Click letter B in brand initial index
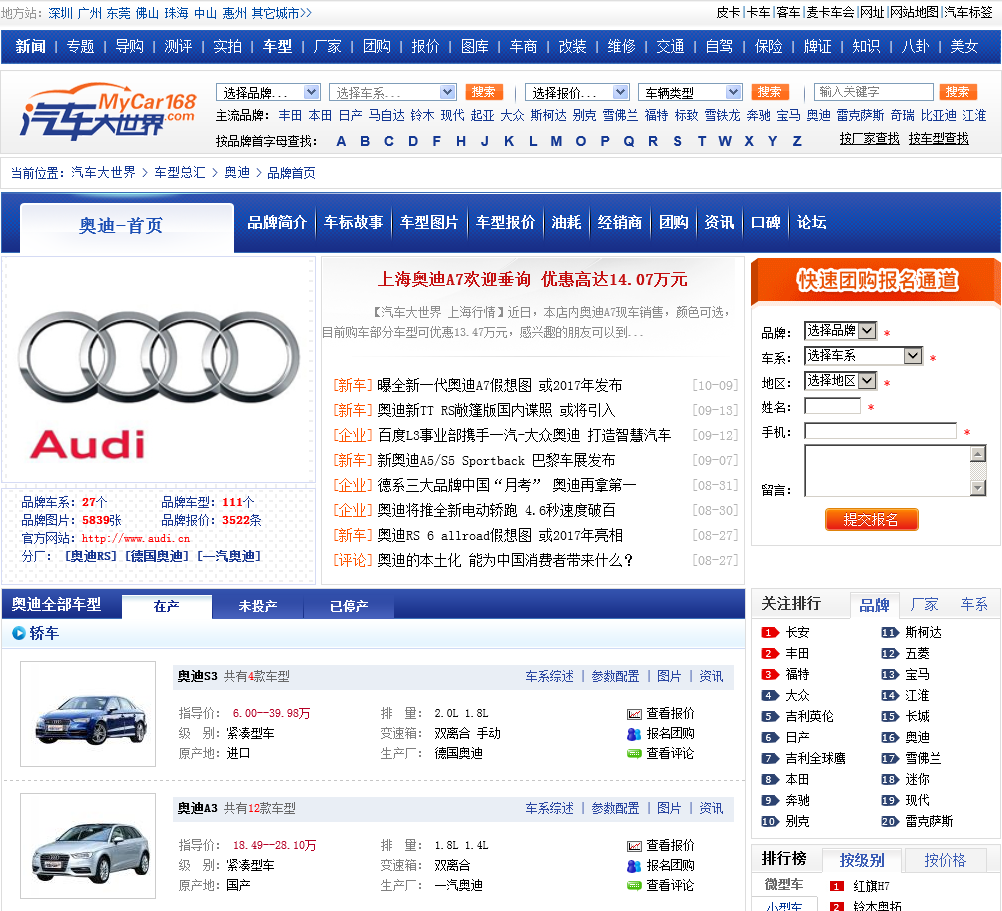1002x911 pixels. [365, 141]
